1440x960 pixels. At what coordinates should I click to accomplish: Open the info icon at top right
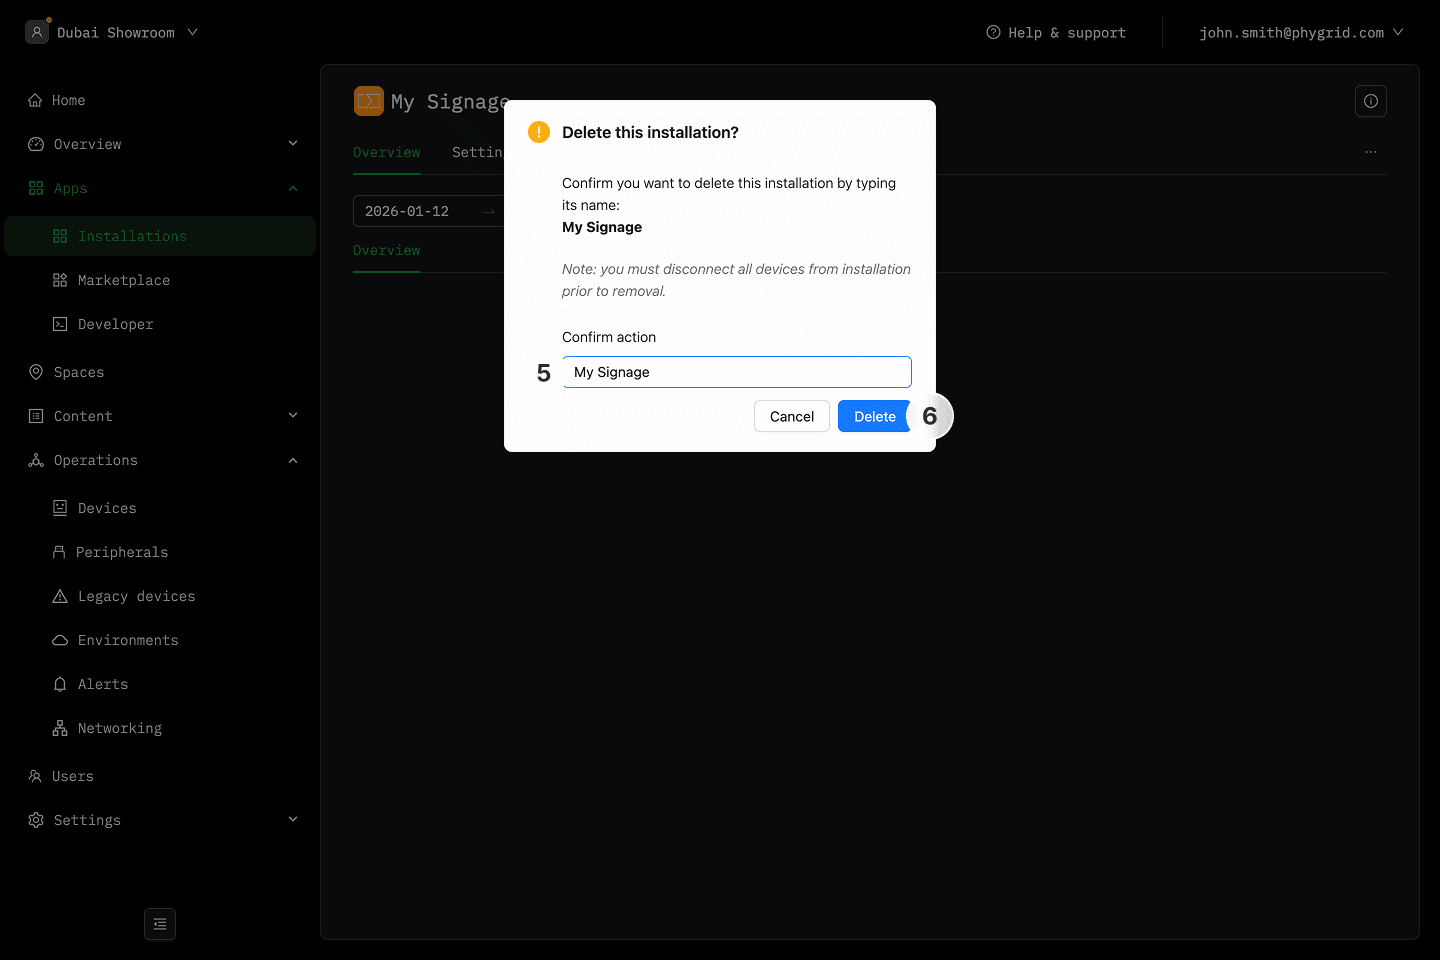pos(1370,101)
